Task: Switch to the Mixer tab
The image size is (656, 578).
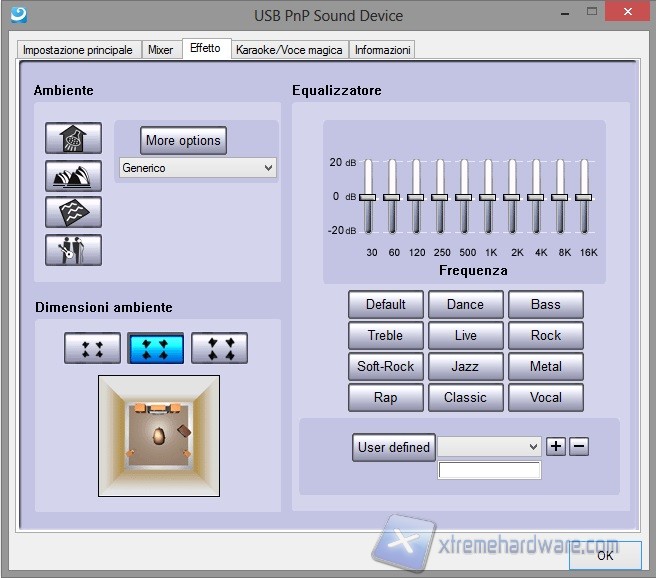Action: click(160, 50)
